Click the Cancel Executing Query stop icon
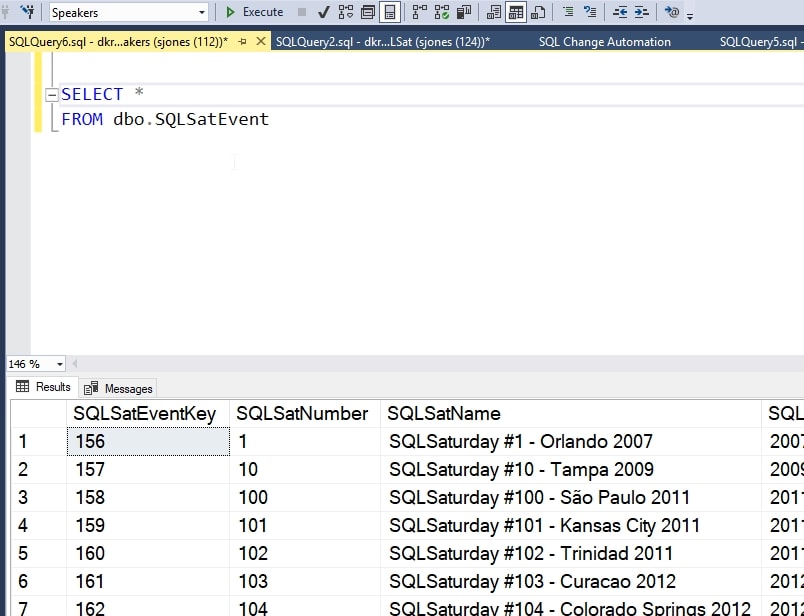This screenshot has height=616, width=804. coord(302,12)
